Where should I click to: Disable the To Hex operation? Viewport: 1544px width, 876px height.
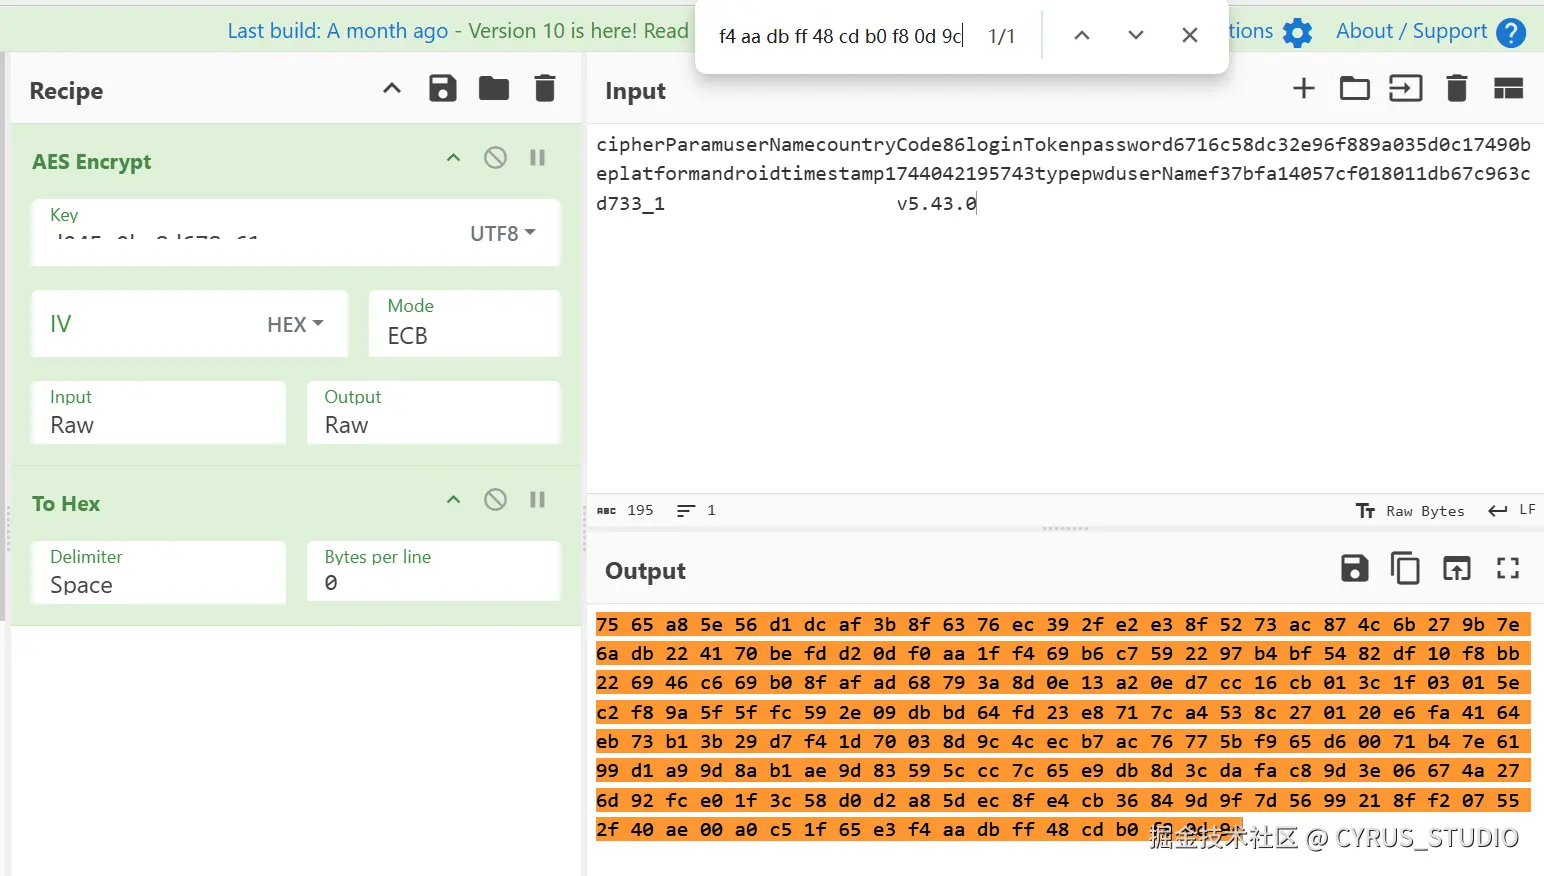click(x=495, y=500)
